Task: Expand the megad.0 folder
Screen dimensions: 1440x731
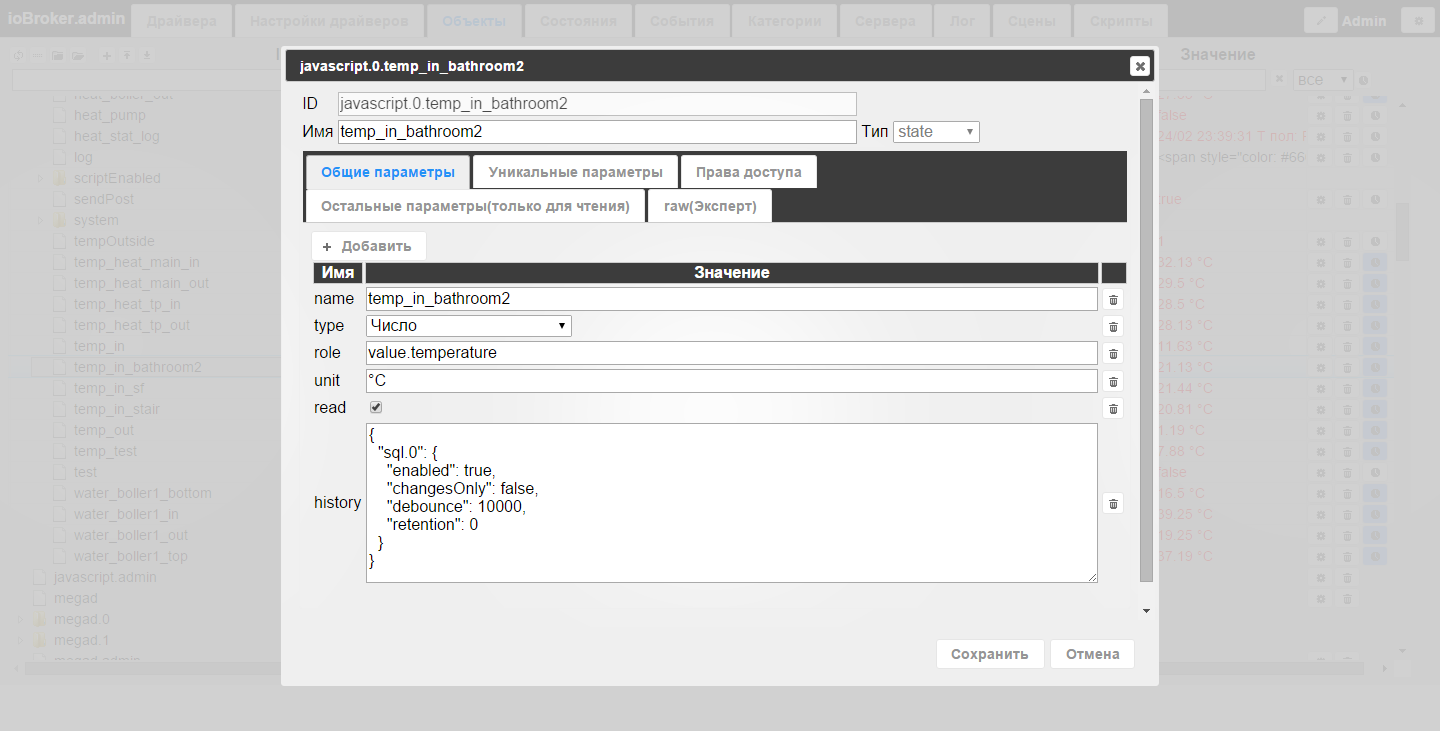Action: coord(21,620)
